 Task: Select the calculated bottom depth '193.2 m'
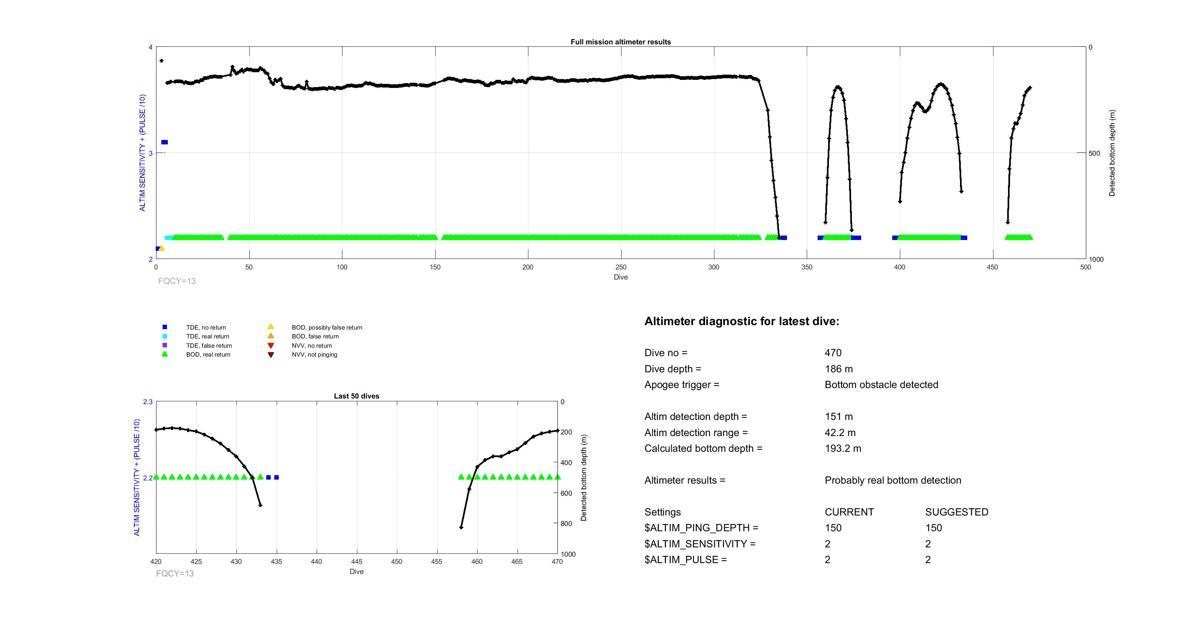pos(845,449)
